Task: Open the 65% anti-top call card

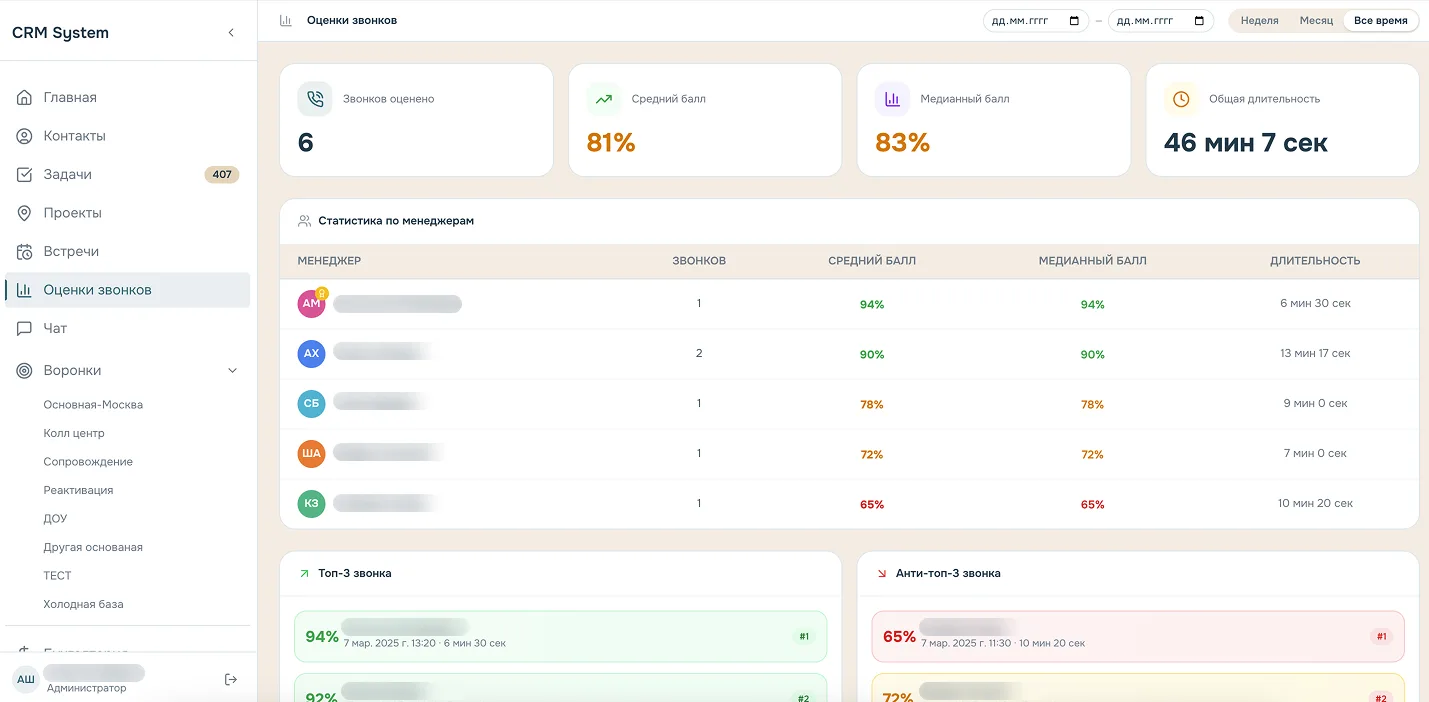Action: [1138, 636]
